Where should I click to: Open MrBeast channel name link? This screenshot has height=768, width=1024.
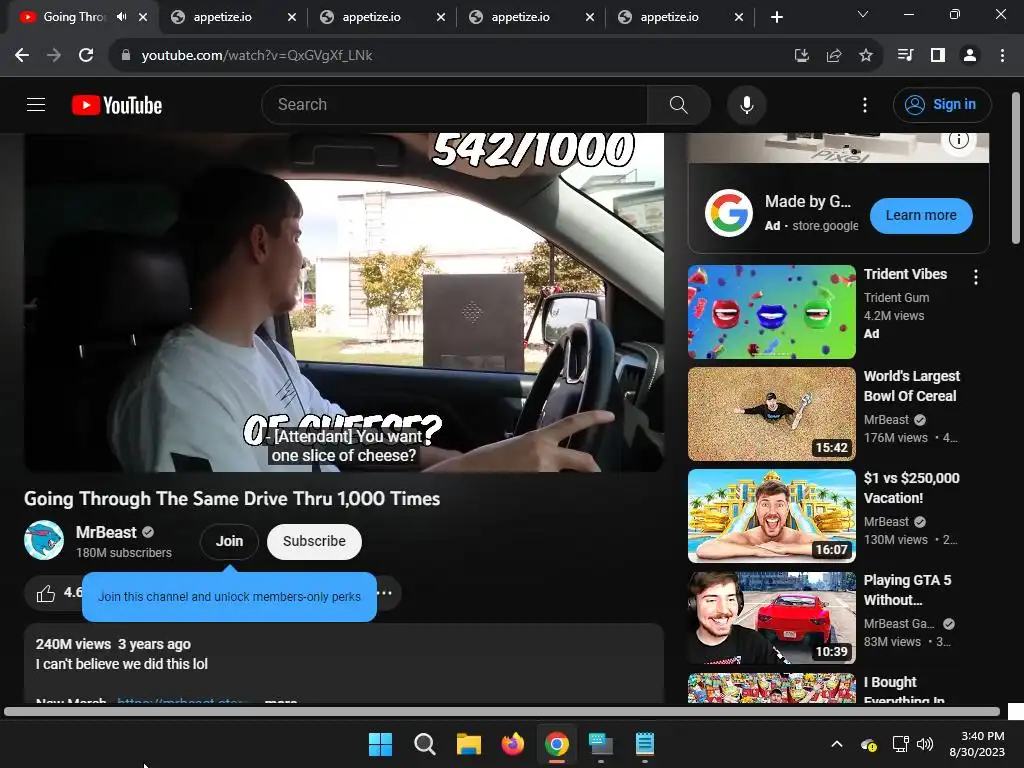click(x=106, y=532)
